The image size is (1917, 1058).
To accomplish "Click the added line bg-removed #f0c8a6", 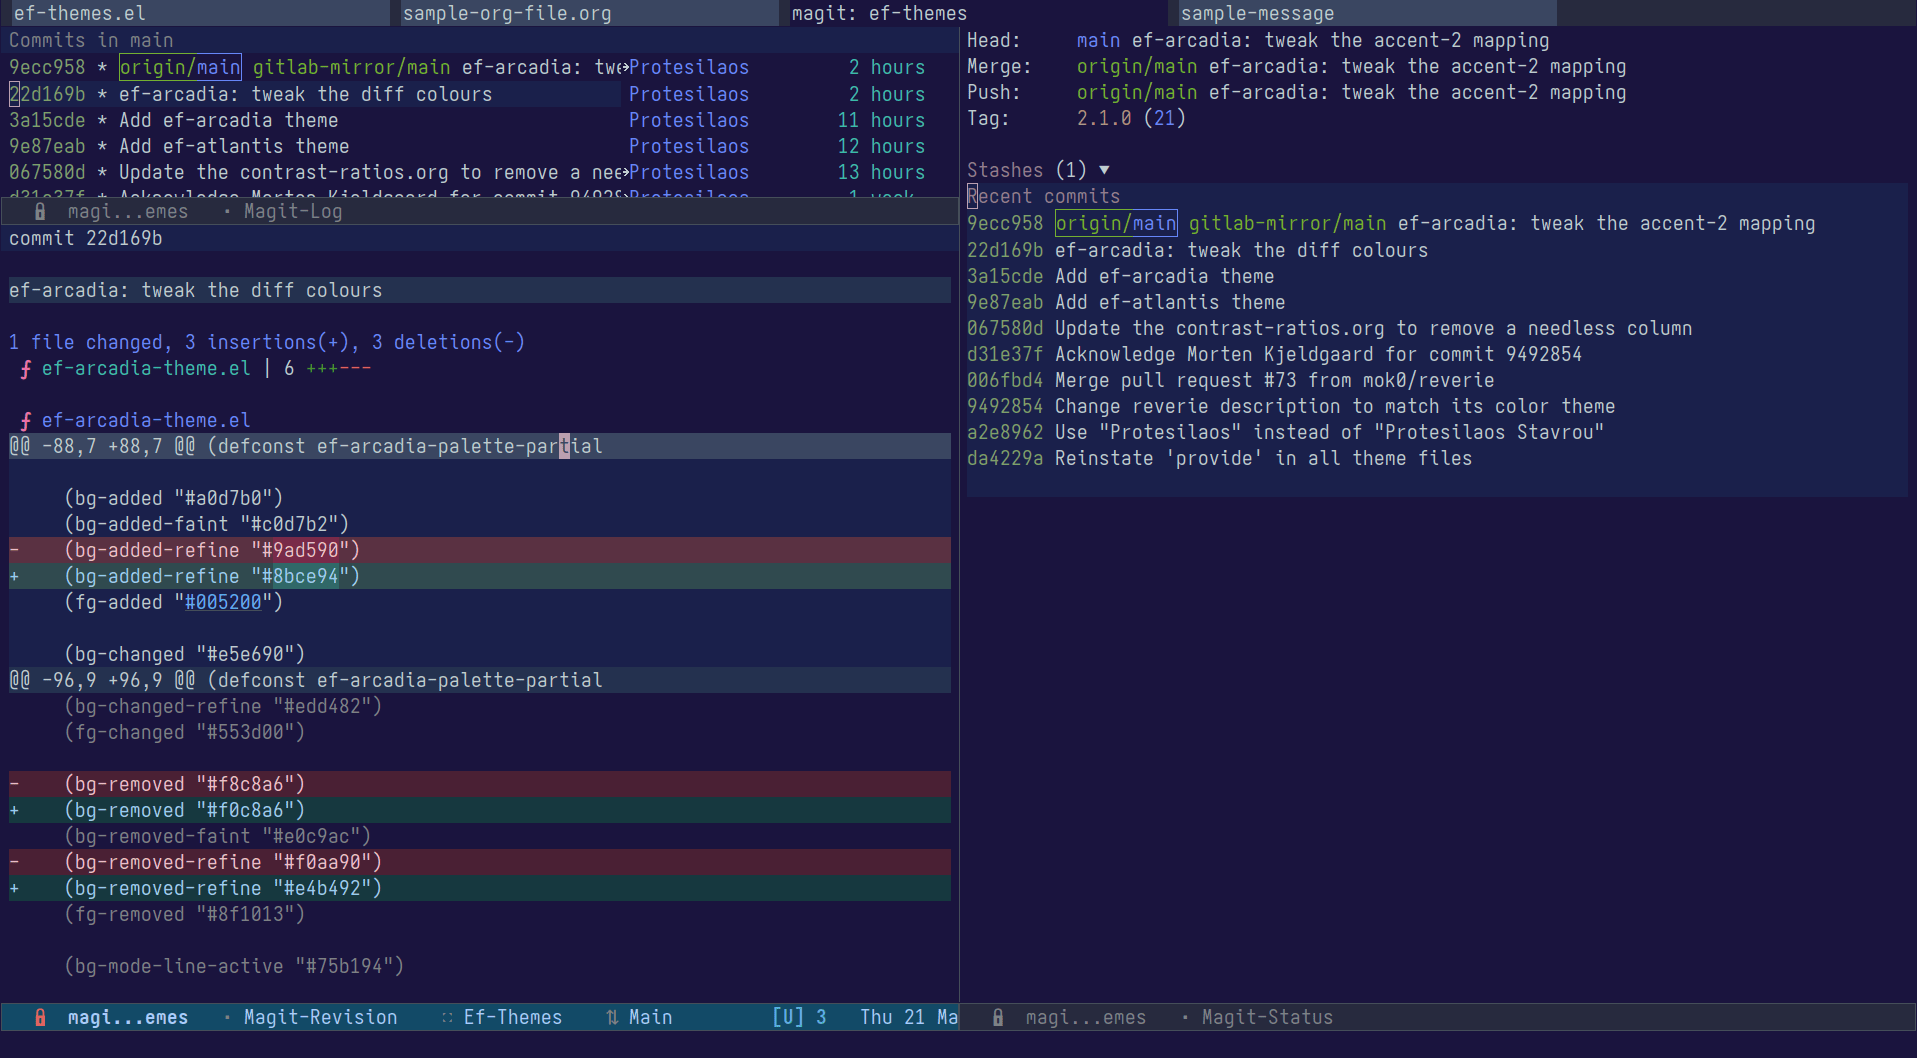I will pyautogui.click(x=480, y=810).
